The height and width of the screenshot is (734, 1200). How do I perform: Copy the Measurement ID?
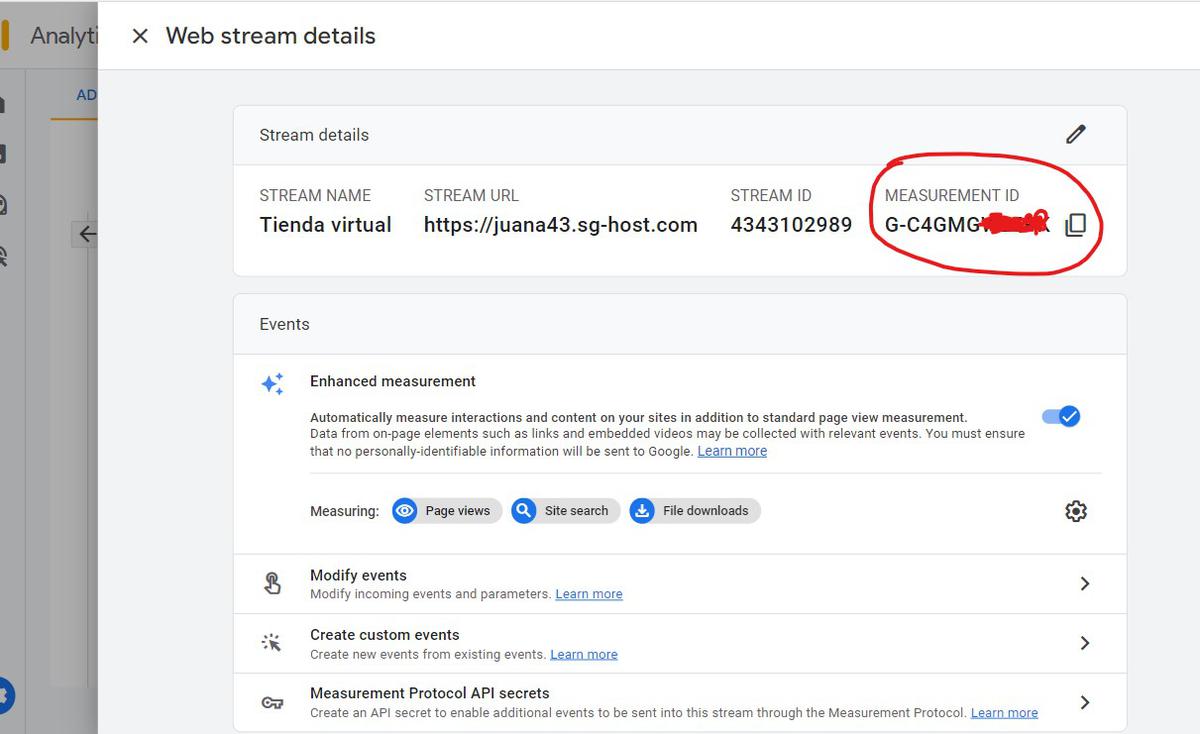coord(1075,225)
